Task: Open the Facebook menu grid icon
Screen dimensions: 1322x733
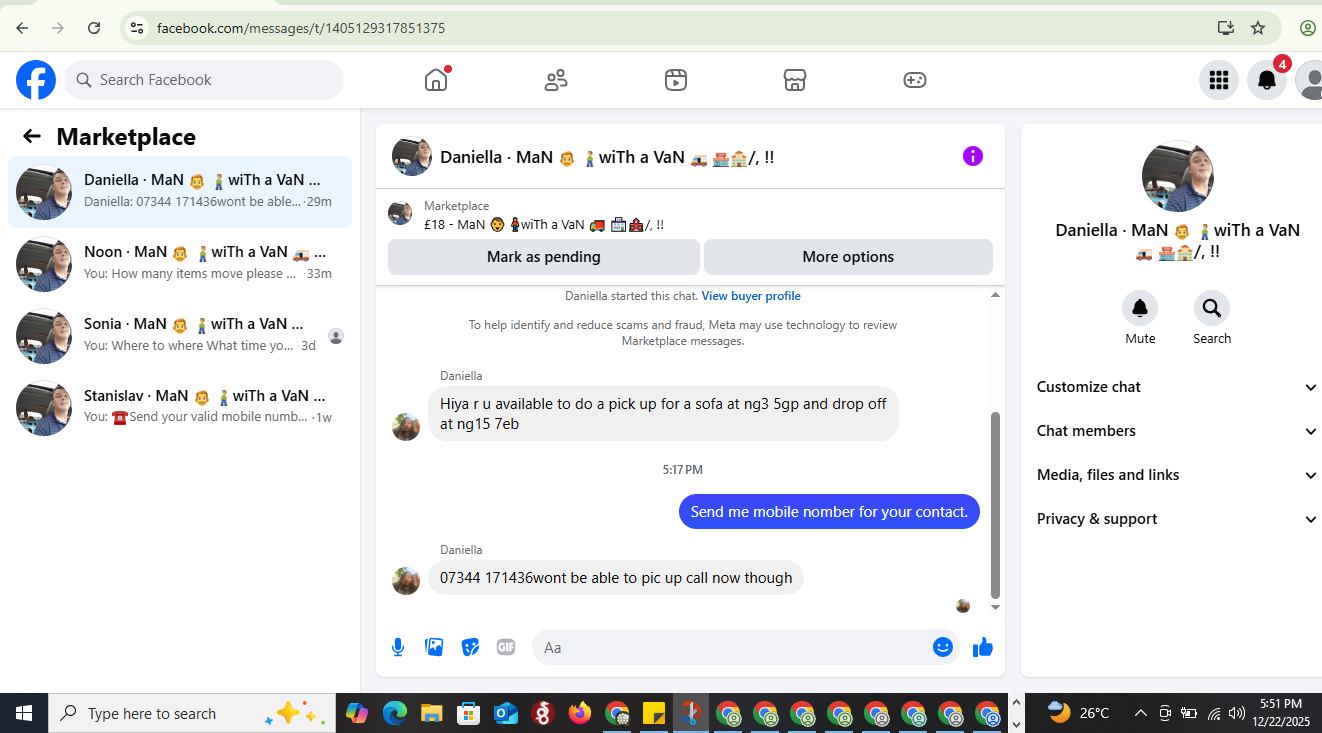Action: (x=1218, y=80)
